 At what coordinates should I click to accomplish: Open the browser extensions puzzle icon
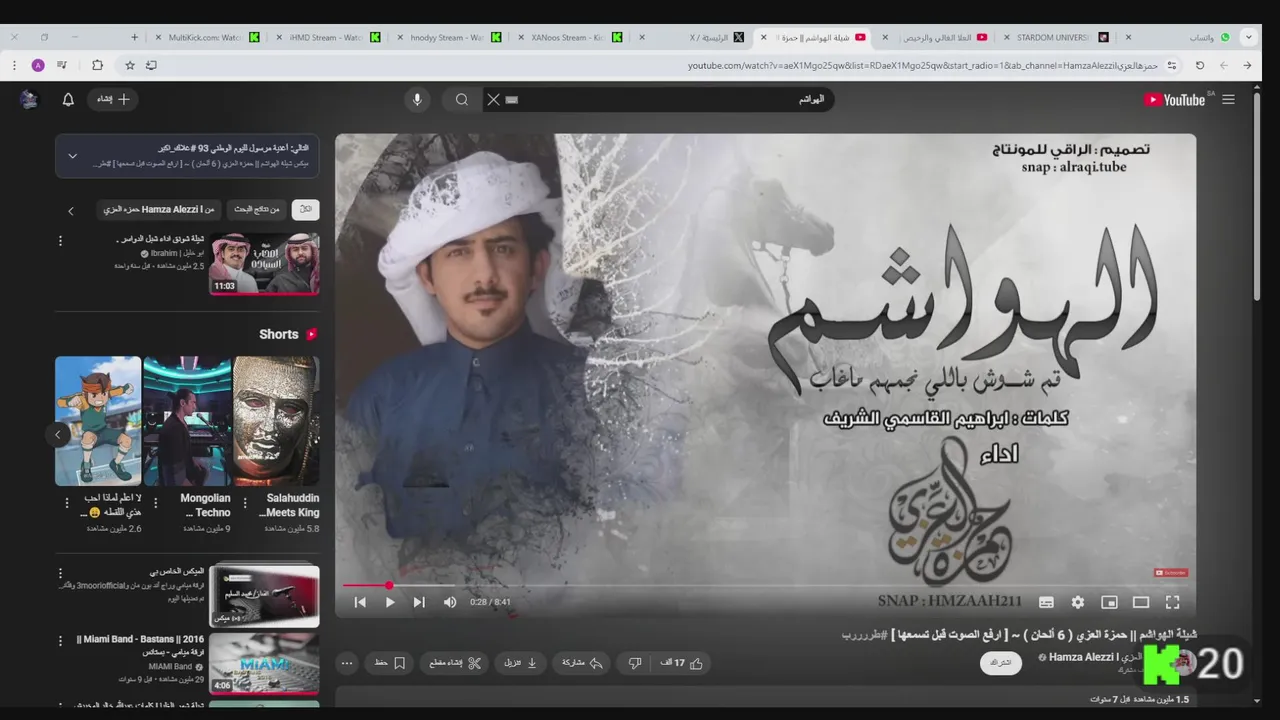point(97,65)
